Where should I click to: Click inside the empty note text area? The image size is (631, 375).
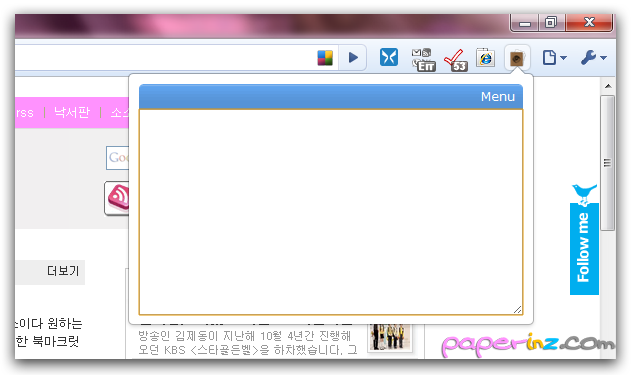pyautogui.click(x=331, y=212)
